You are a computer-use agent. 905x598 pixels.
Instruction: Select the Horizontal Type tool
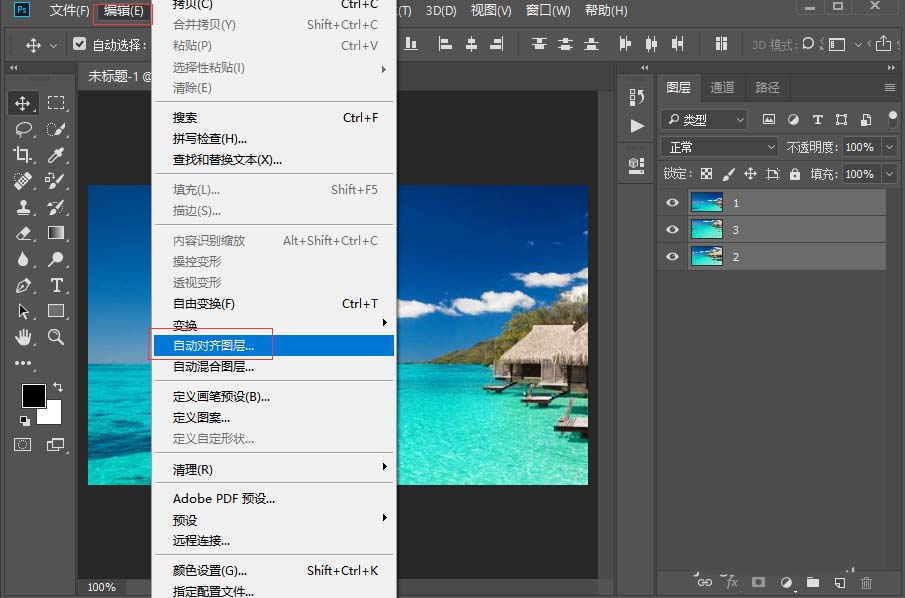coord(57,285)
